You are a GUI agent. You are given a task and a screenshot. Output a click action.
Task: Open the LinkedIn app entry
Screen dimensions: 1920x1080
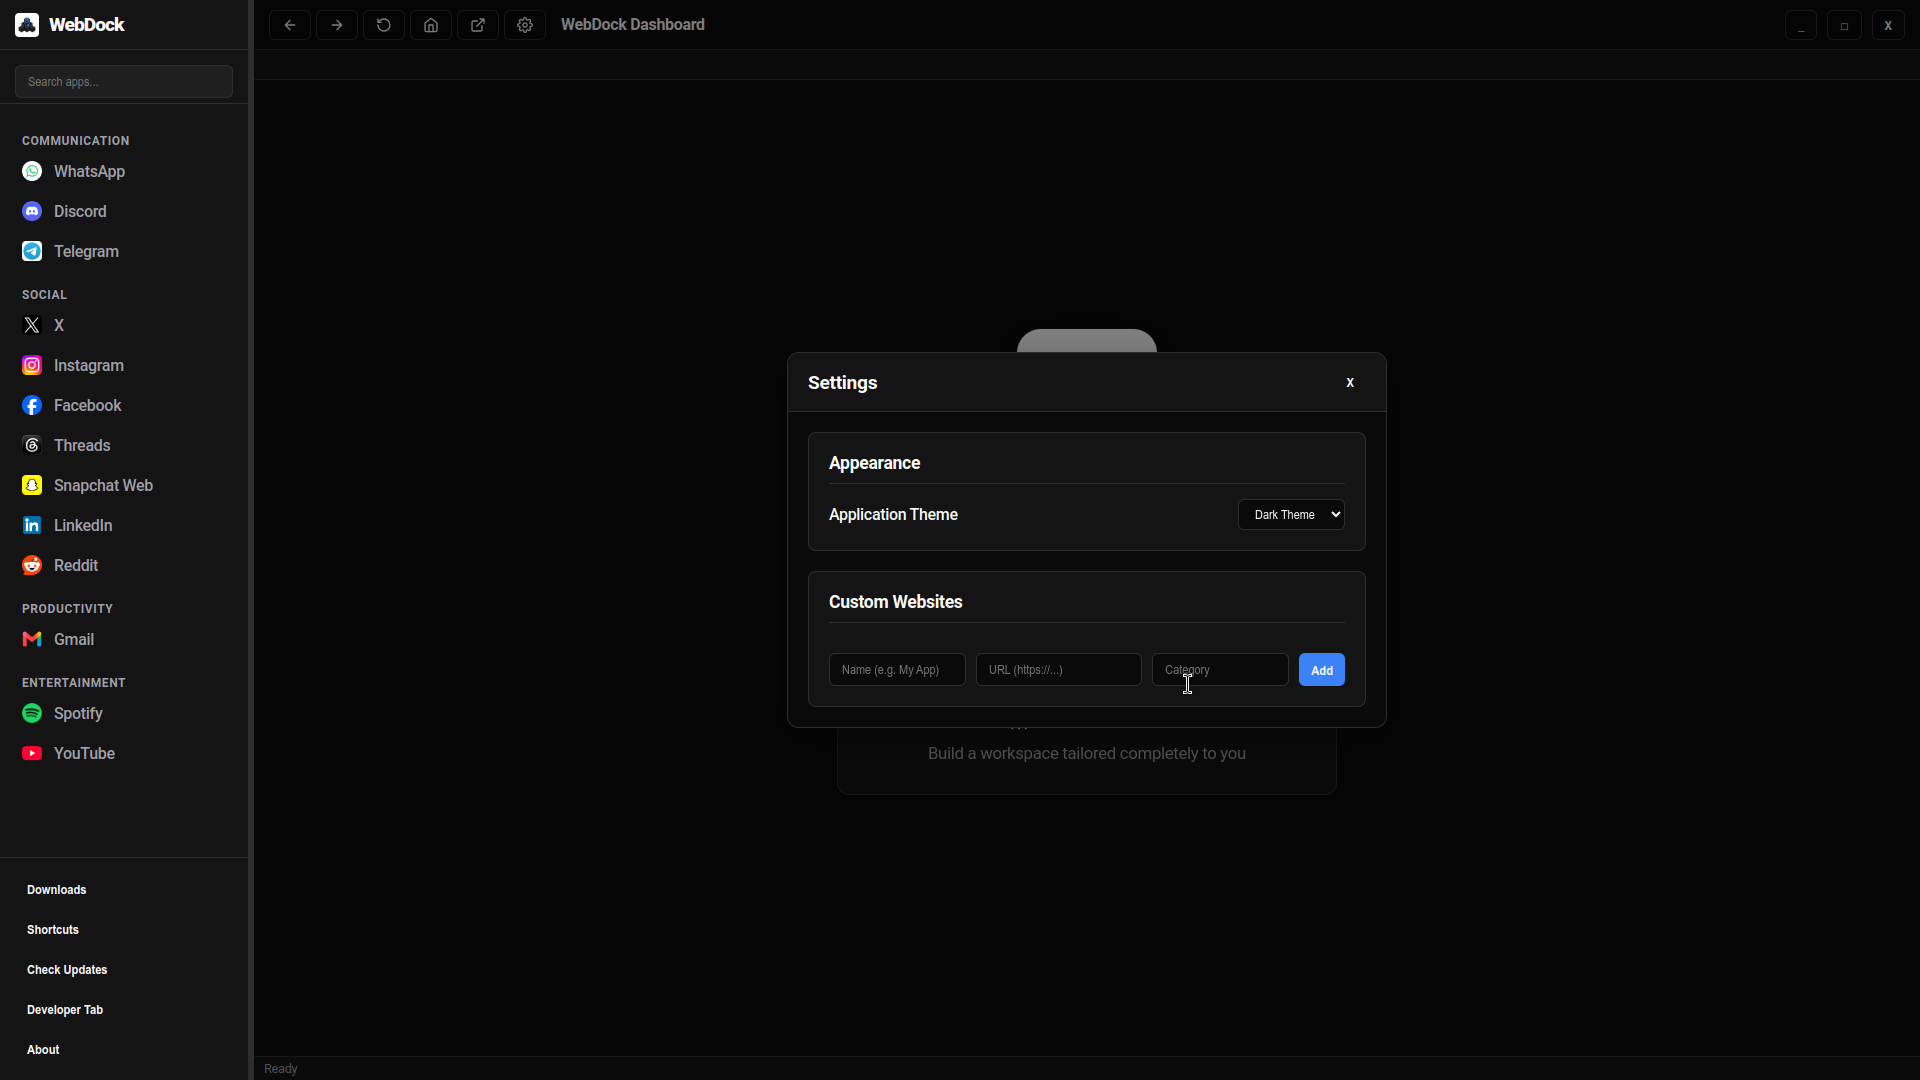coord(124,526)
